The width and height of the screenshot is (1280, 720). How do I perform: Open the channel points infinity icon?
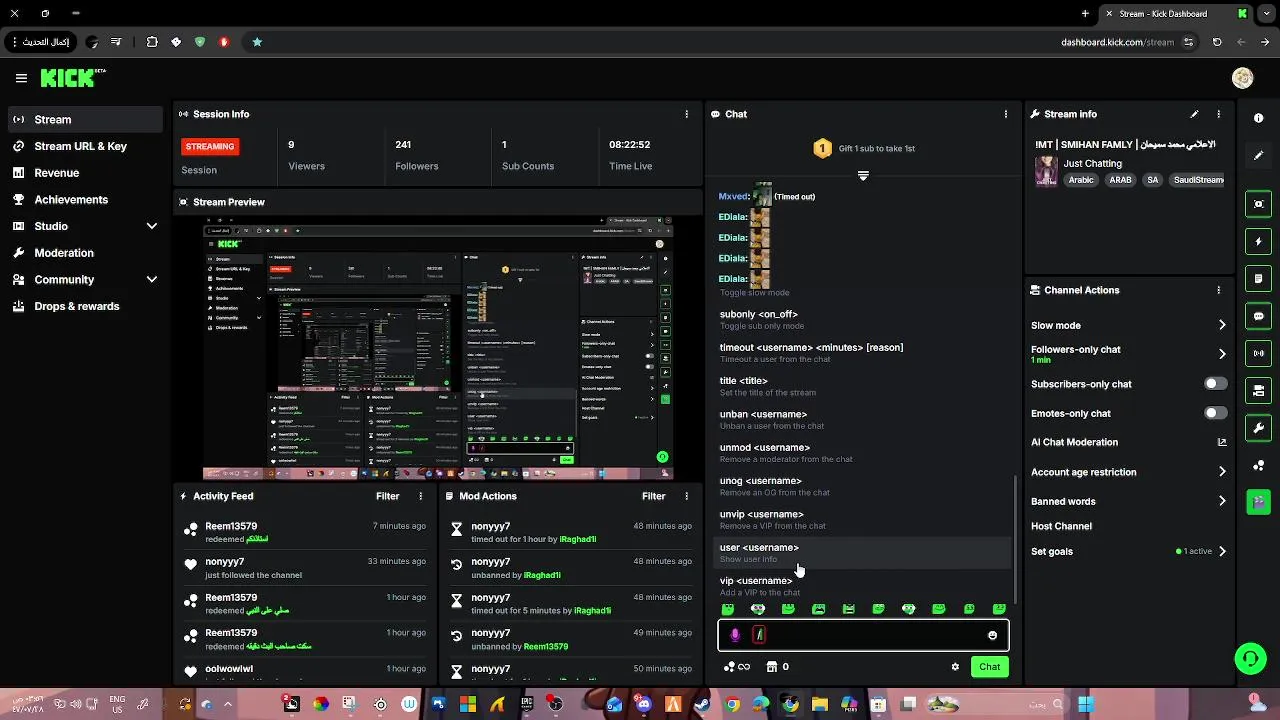(x=737, y=667)
